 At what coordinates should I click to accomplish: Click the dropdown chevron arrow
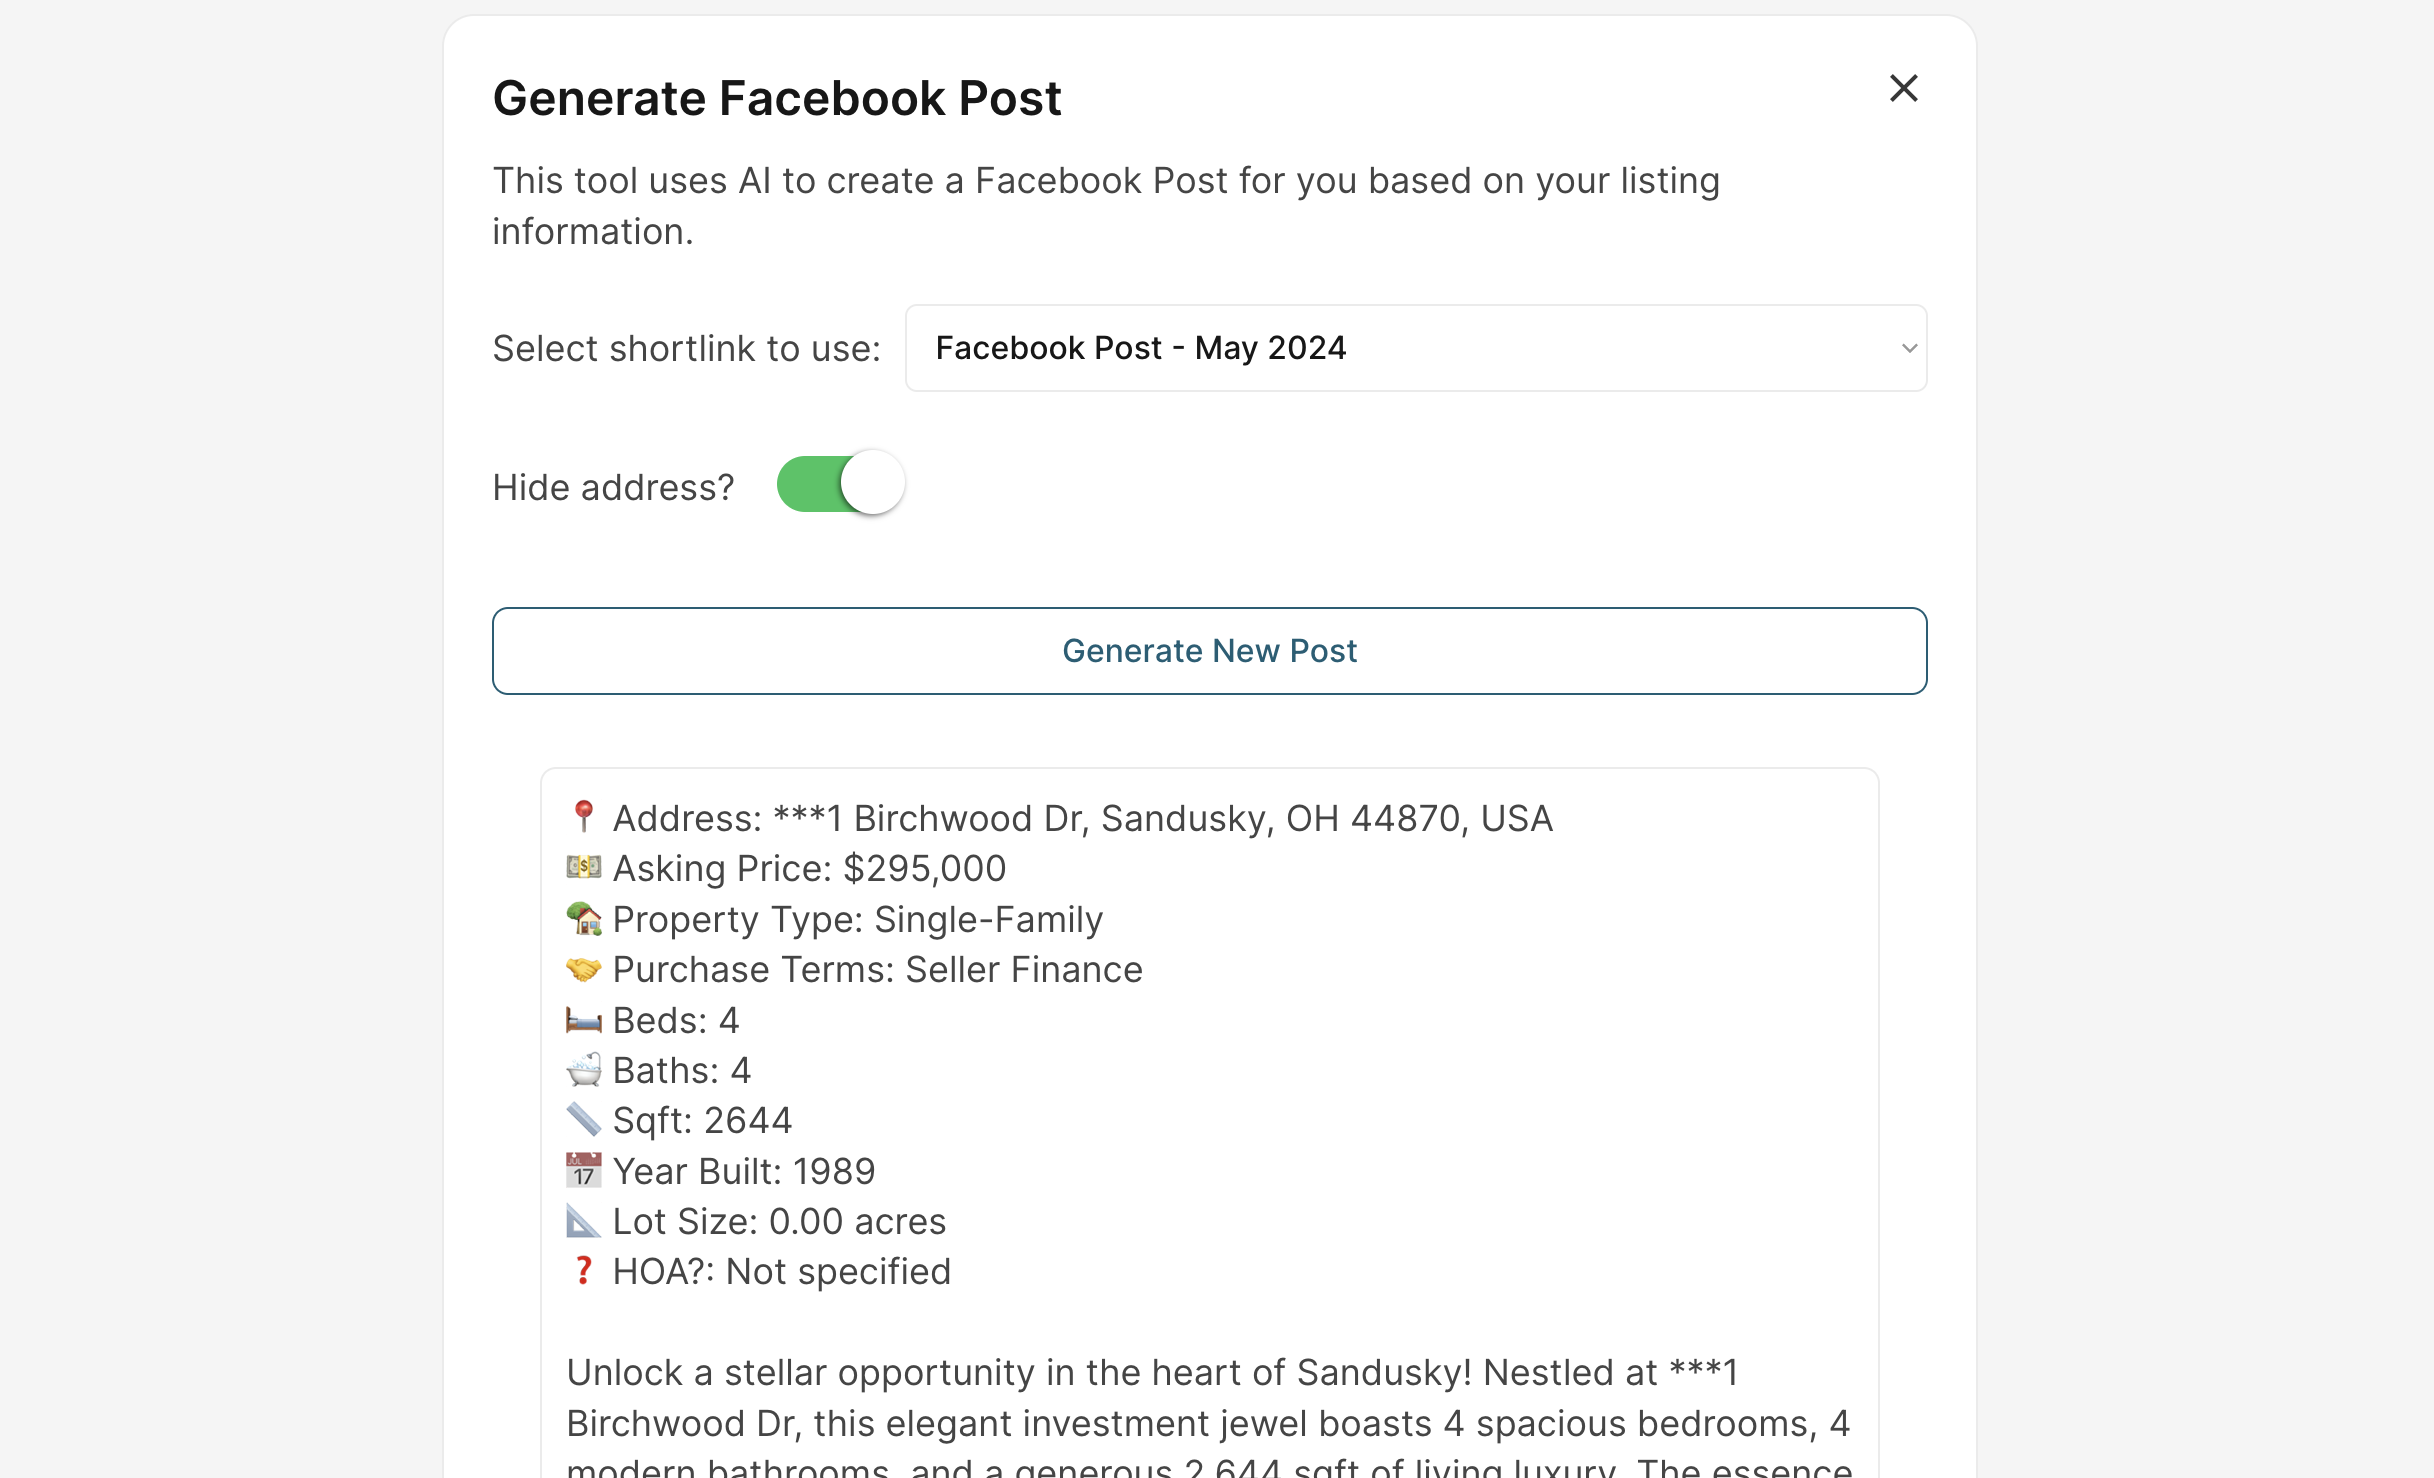pos(1908,348)
